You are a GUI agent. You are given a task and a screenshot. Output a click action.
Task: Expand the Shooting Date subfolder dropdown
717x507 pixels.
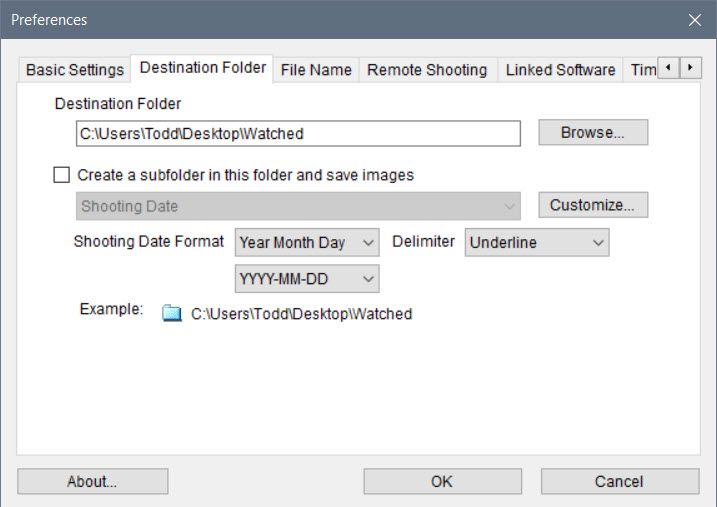click(x=298, y=206)
